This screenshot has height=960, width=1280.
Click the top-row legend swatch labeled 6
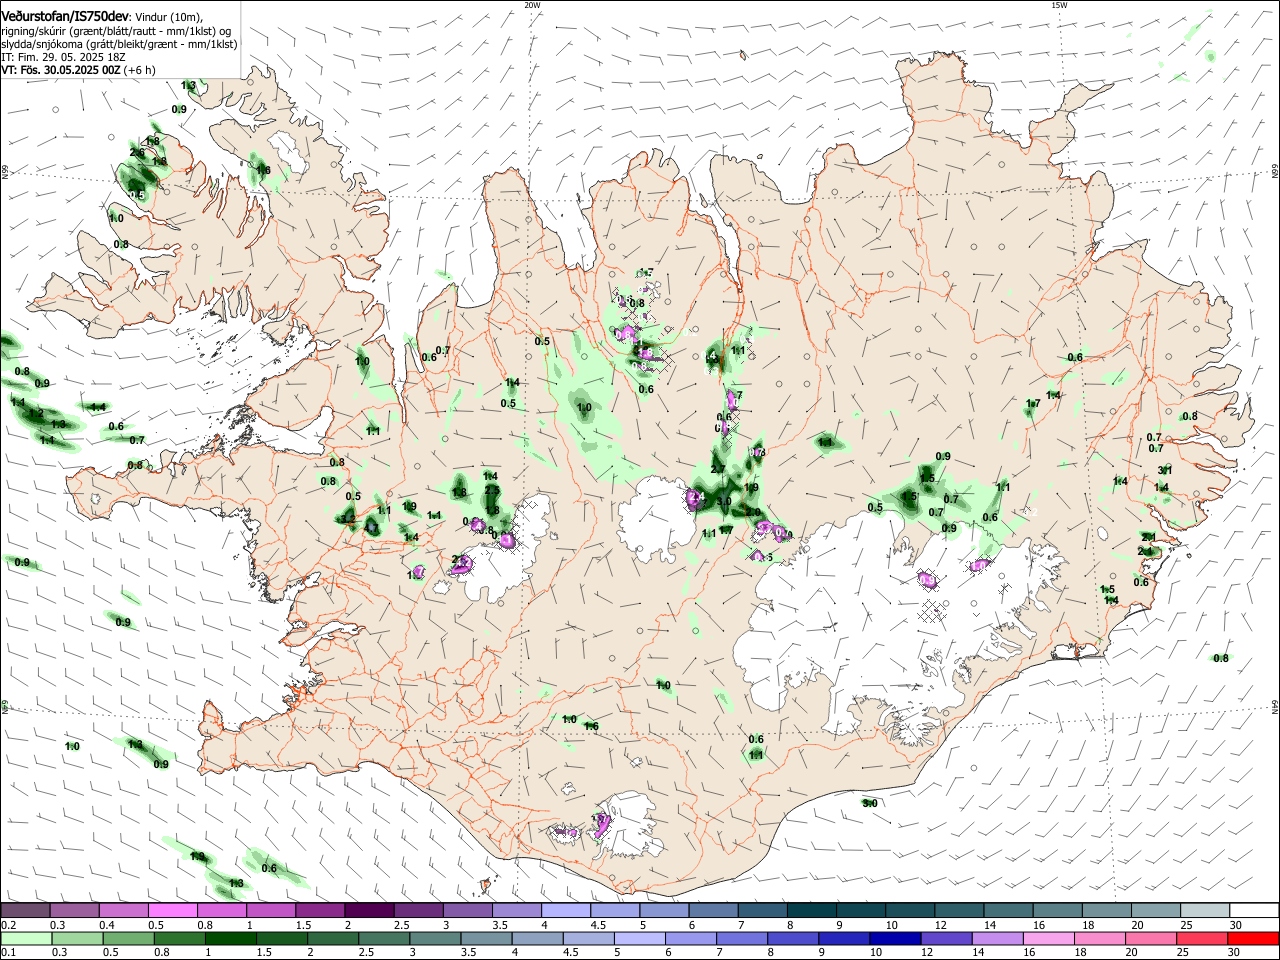(711, 910)
